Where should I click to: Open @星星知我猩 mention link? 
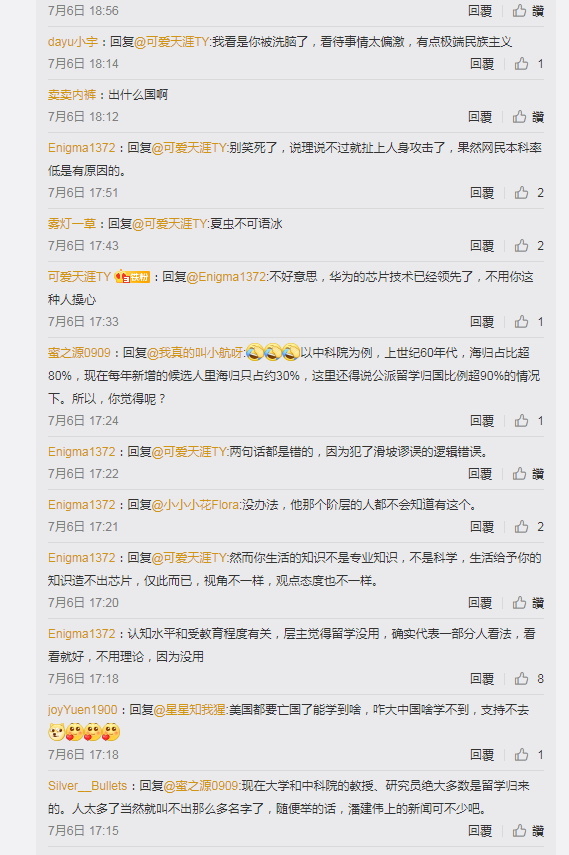coord(190,710)
